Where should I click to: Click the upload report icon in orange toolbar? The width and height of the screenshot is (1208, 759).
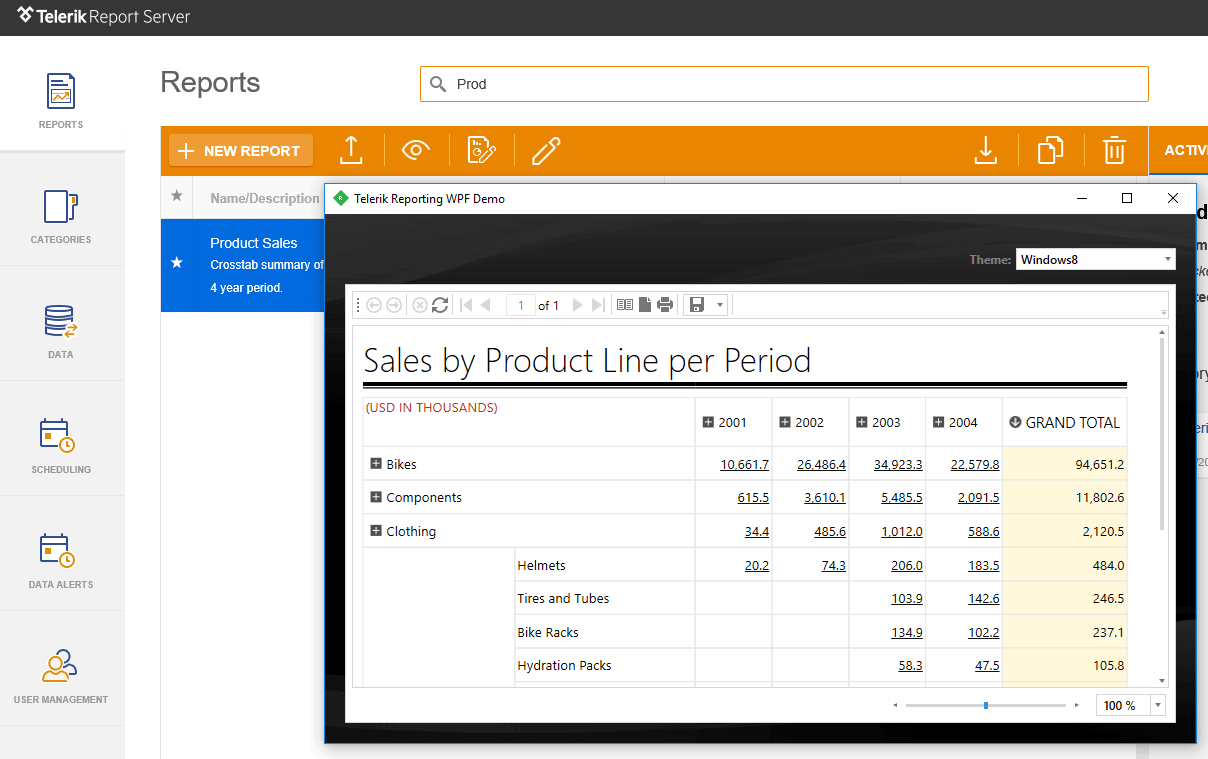click(350, 150)
